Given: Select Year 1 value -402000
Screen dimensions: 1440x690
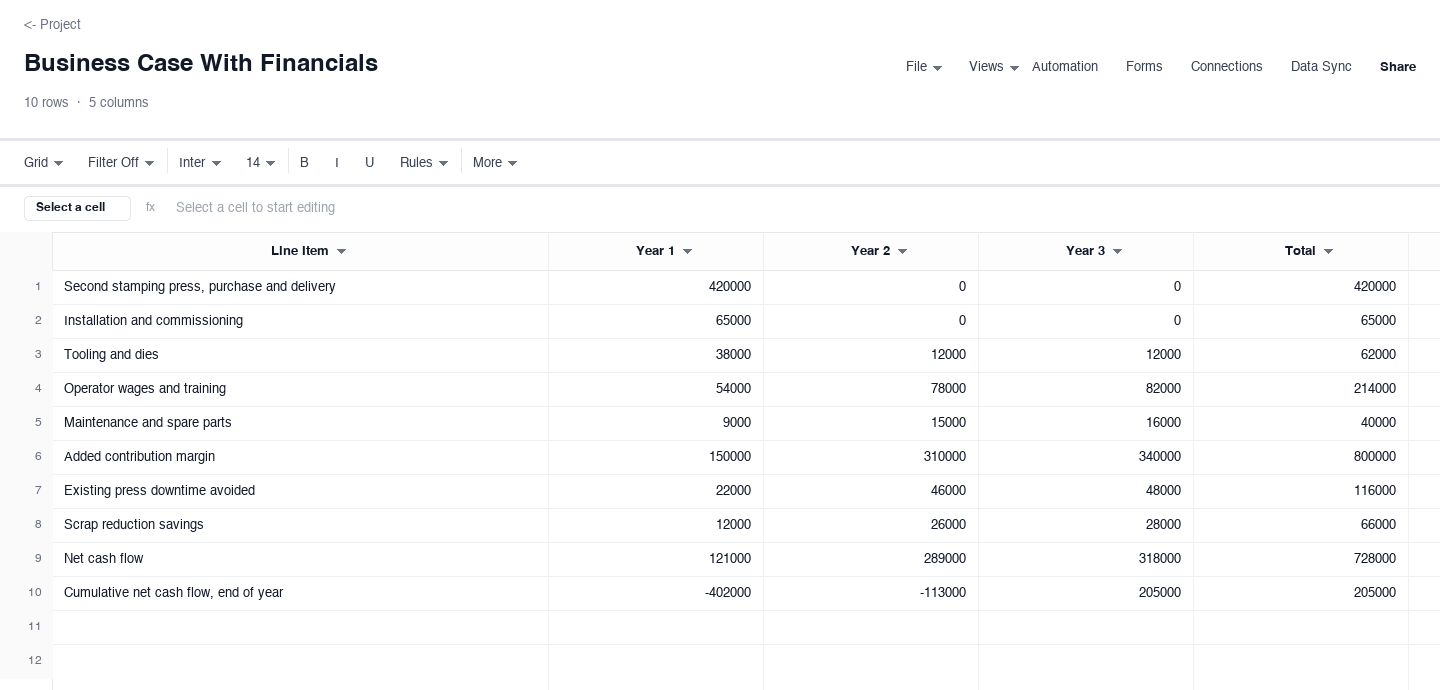Looking at the screenshot, I should point(656,593).
